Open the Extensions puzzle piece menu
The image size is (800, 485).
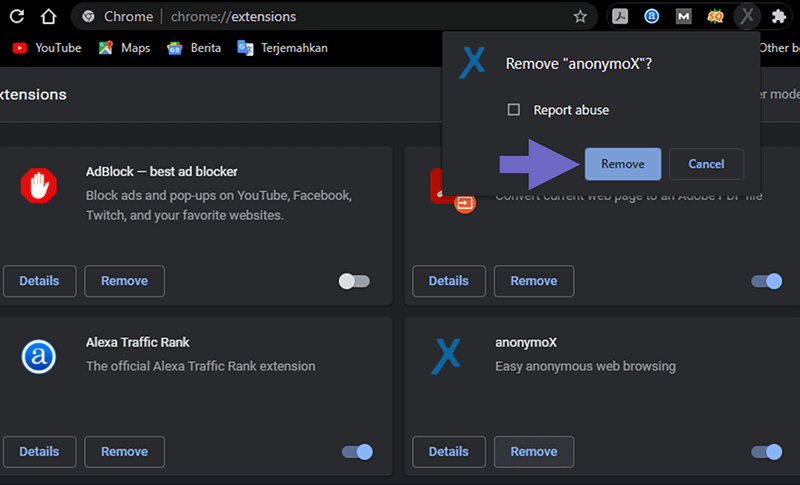pos(779,16)
